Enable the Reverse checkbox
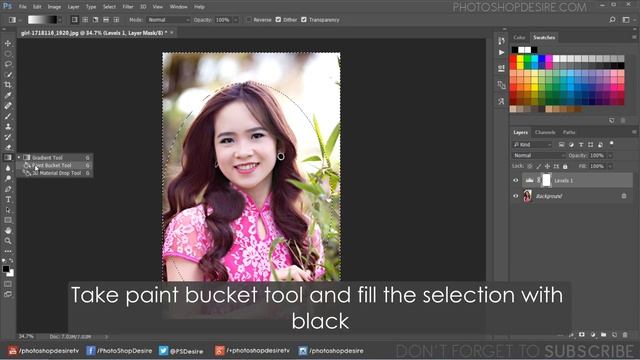Screen dimensions: 640x360 (249, 20)
